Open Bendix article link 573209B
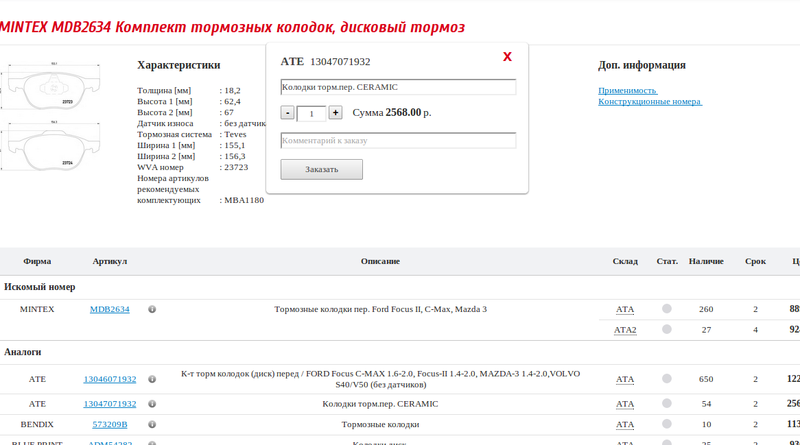The width and height of the screenshot is (800, 445). (x=109, y=425)
